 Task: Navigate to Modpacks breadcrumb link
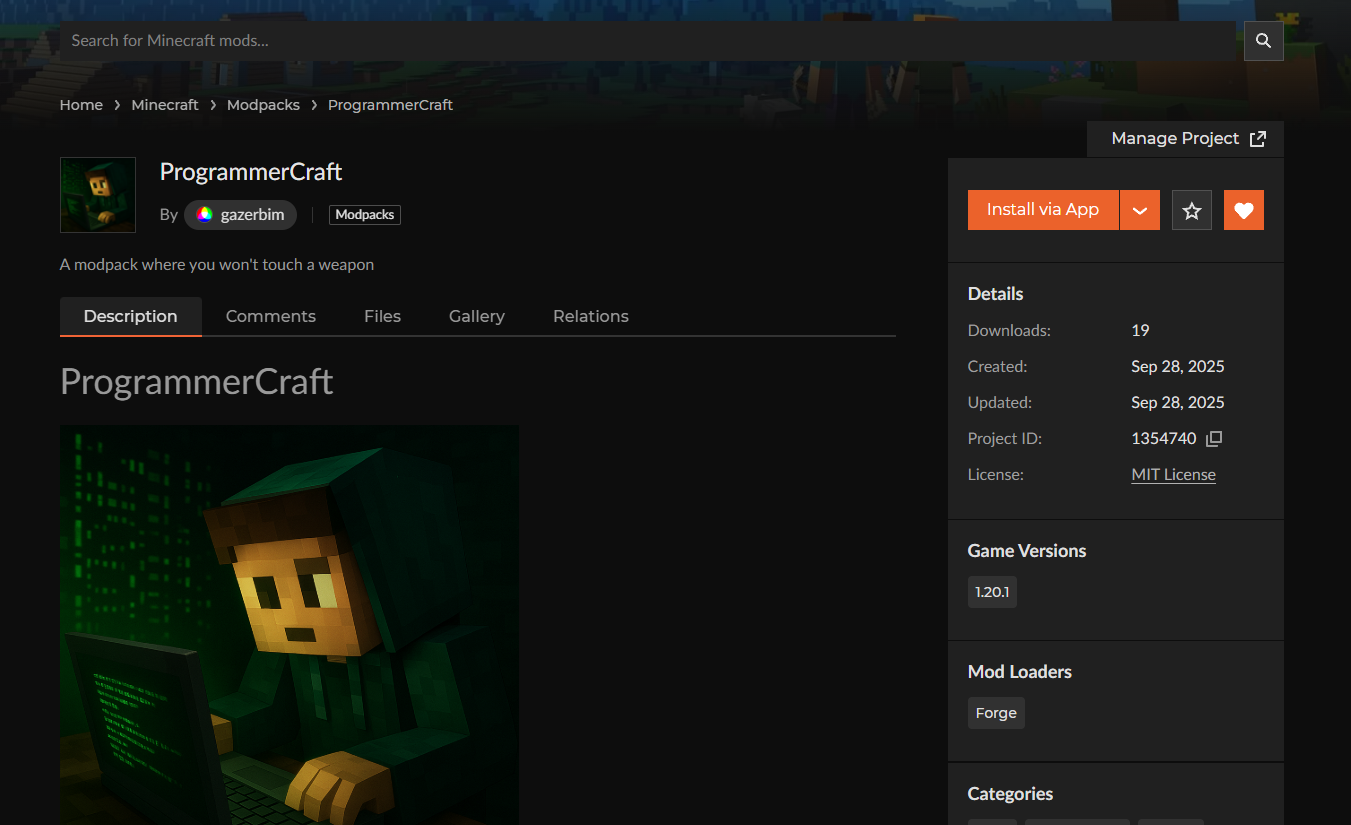pos(263,105)
